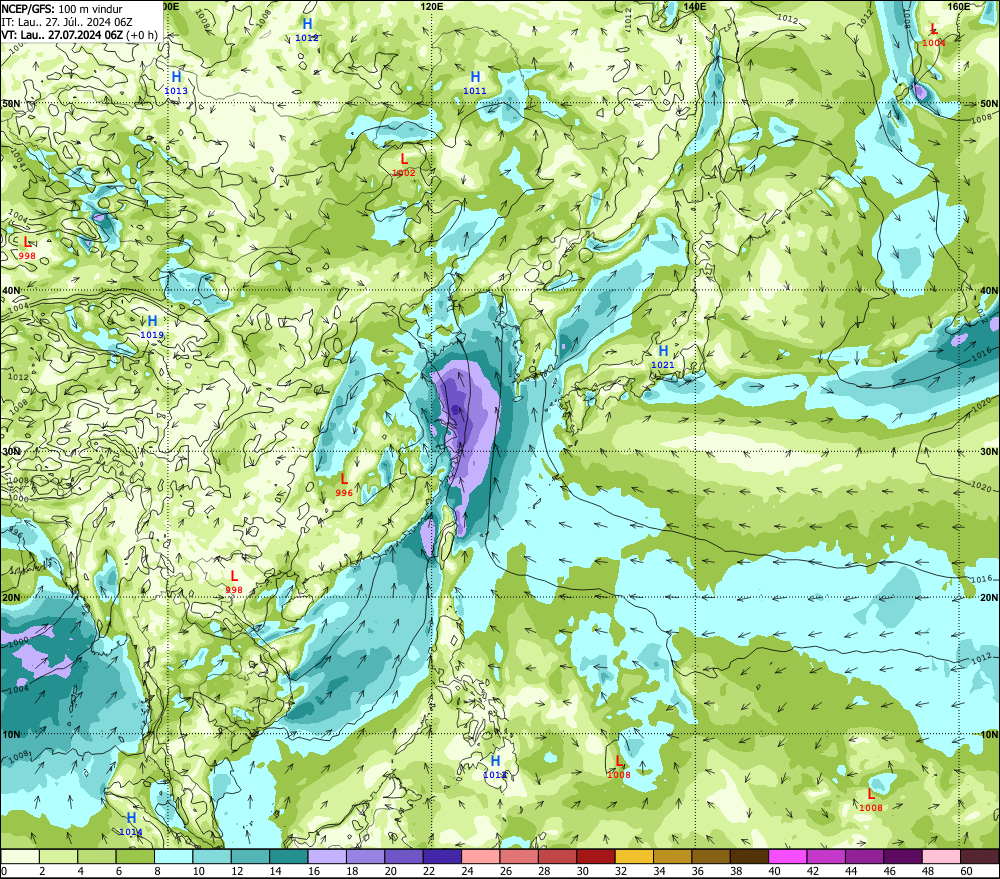Click the deep purple legend swatch labeled 46

pyautogui.click(x=902, y=856)
